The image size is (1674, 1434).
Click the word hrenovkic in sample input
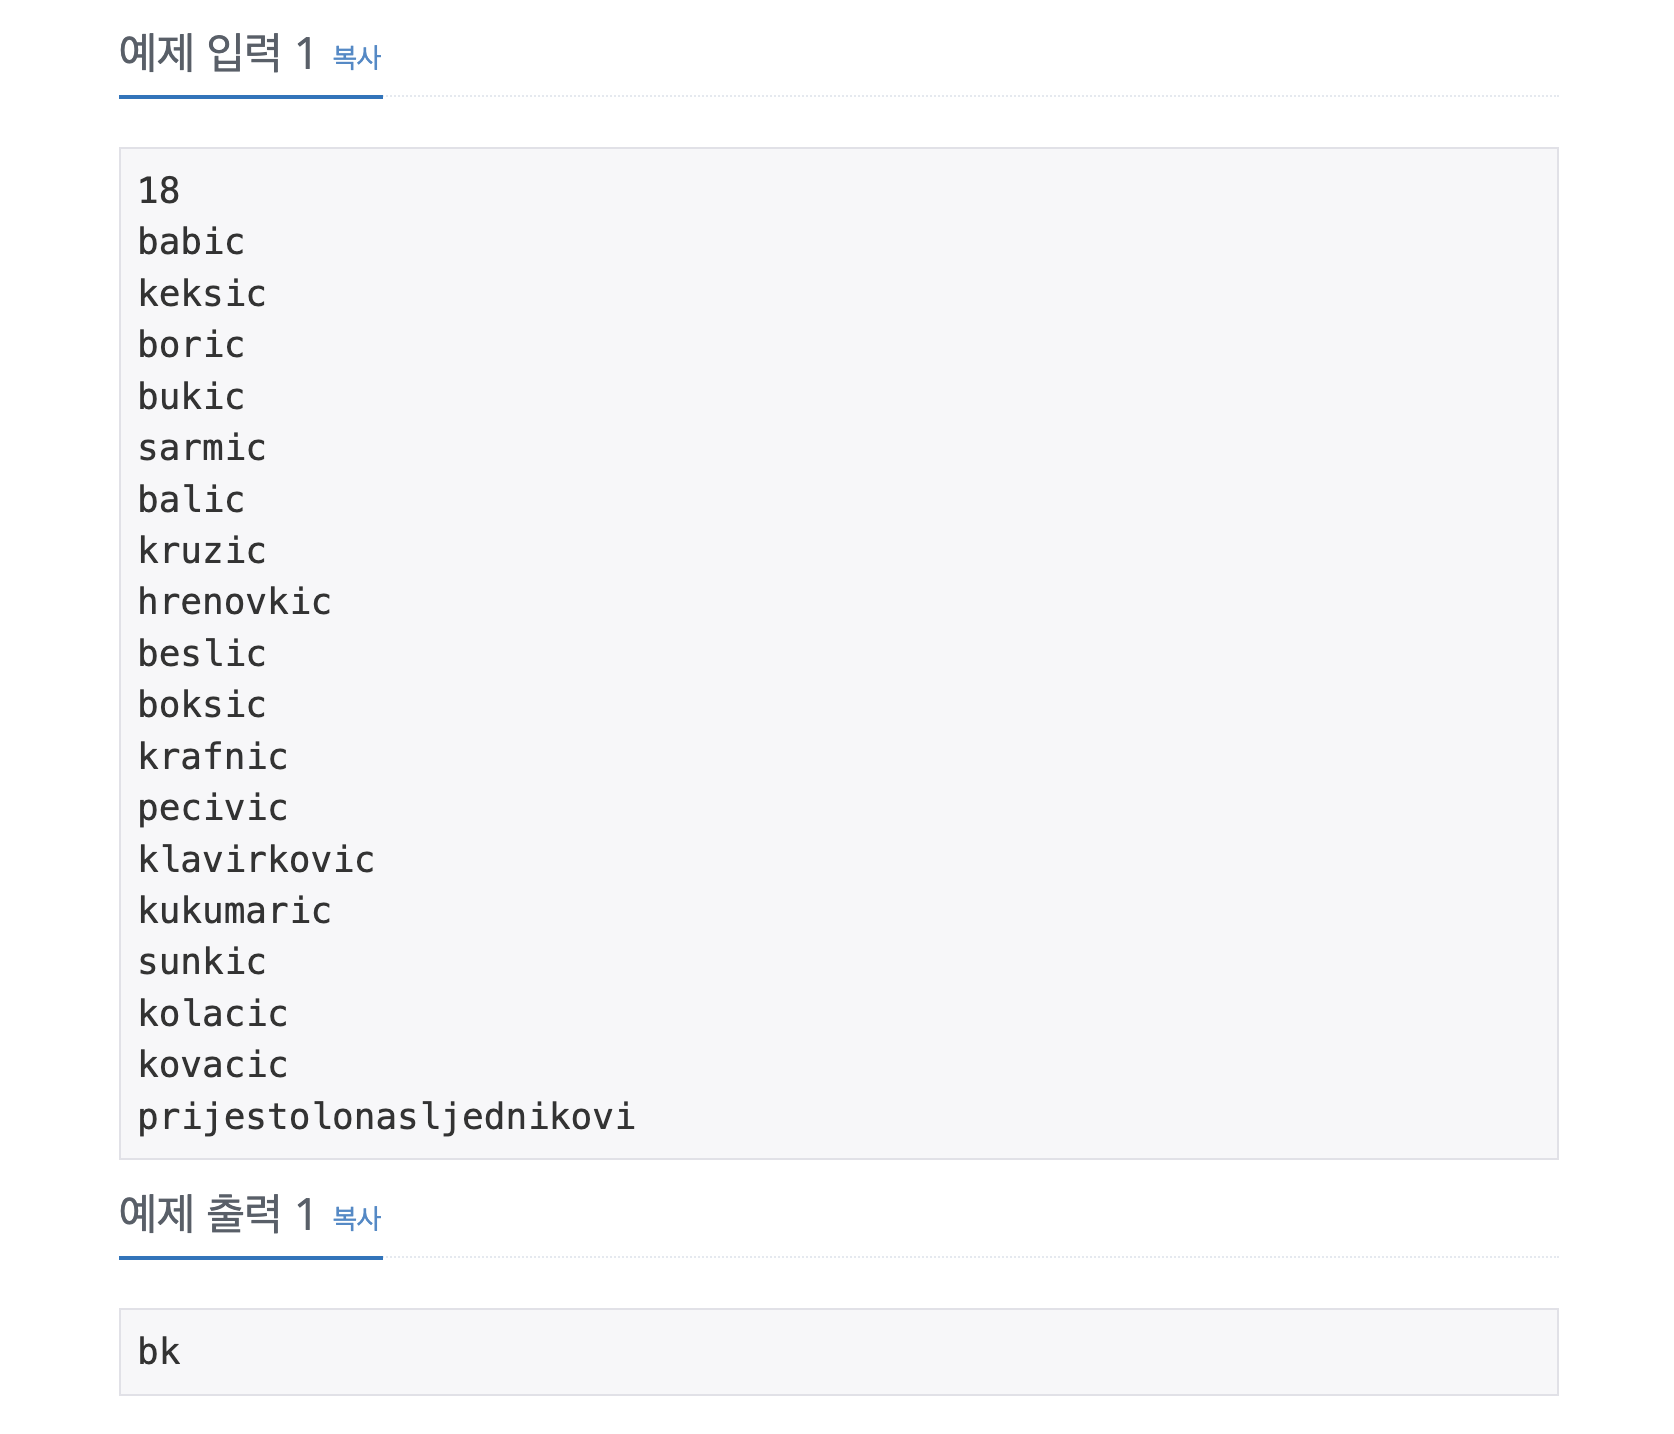click(x=234, y=602)
